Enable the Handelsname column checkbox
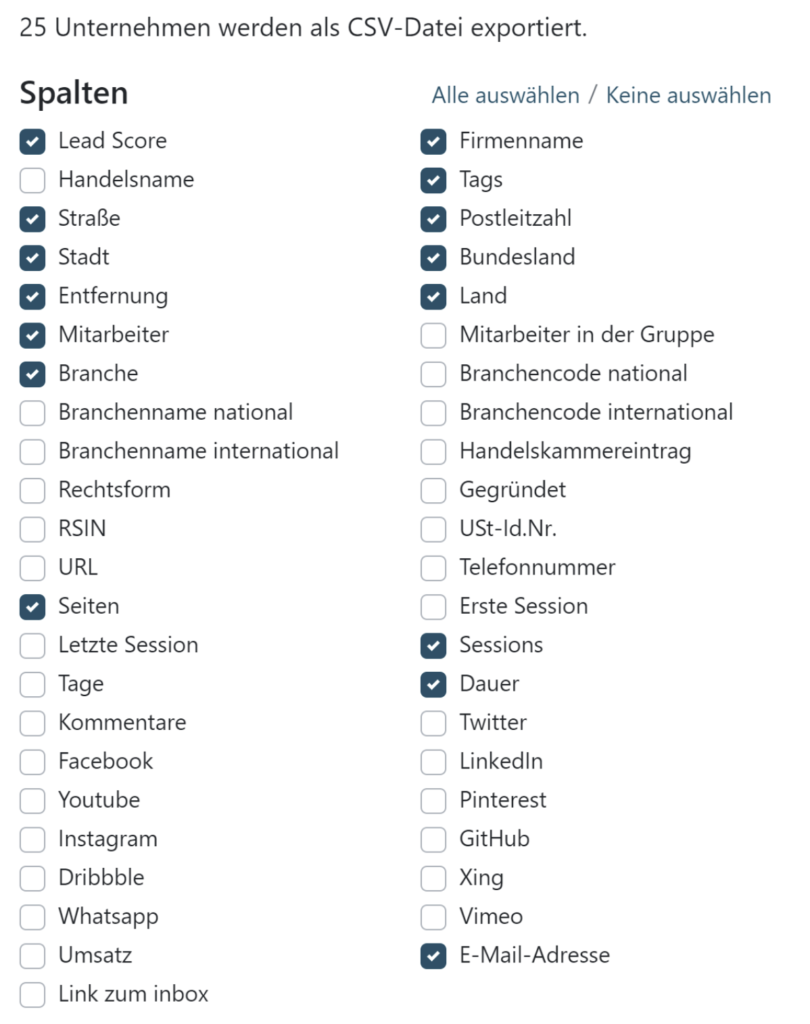 33,180
